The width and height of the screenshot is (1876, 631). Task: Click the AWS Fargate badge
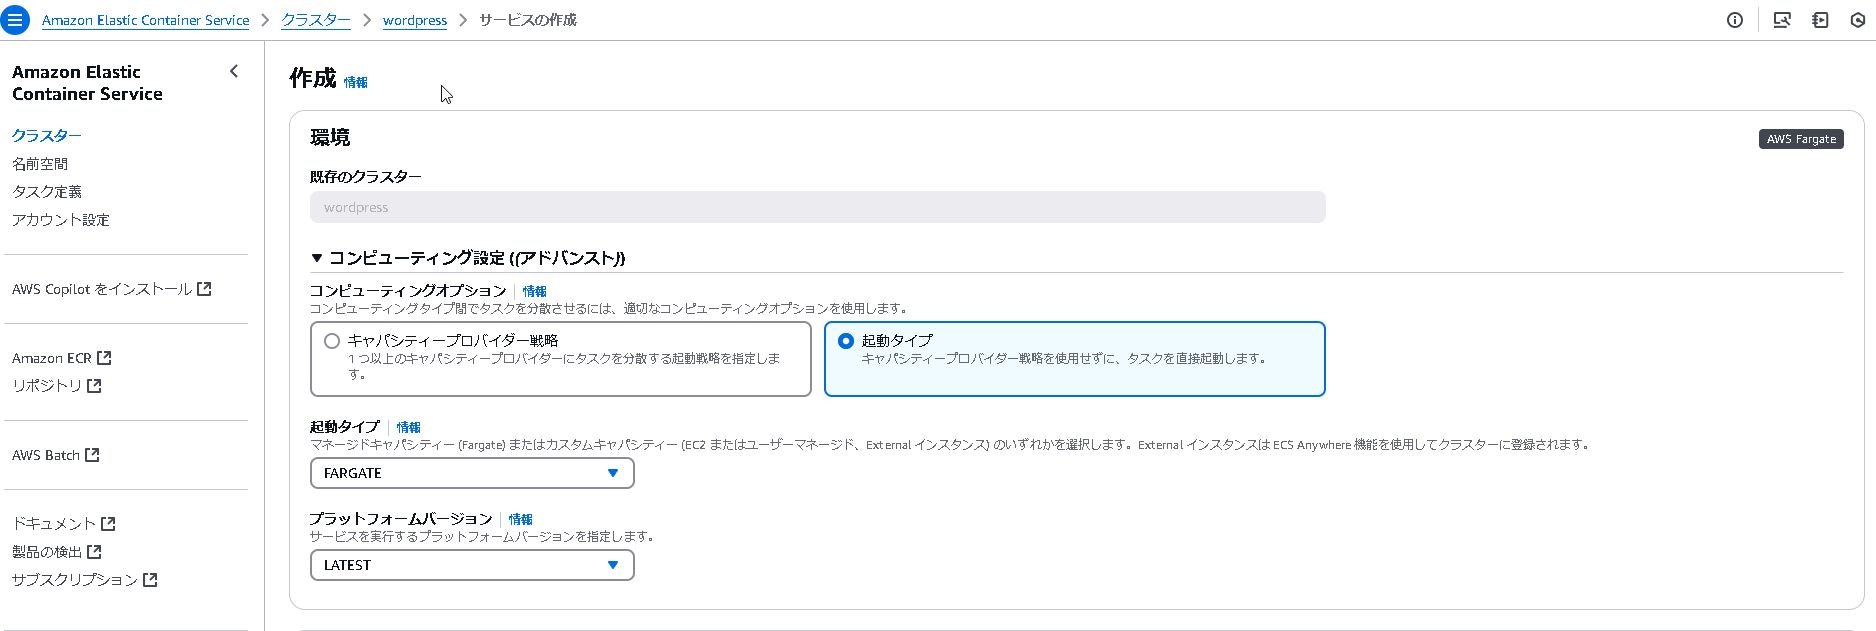(1801, 139)
